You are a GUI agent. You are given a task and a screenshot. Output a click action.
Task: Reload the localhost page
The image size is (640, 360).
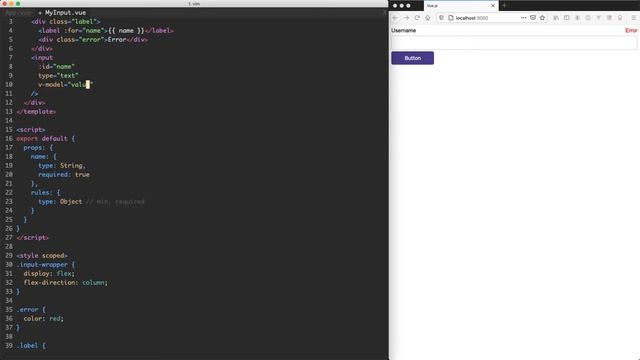[x=417, y=18]
